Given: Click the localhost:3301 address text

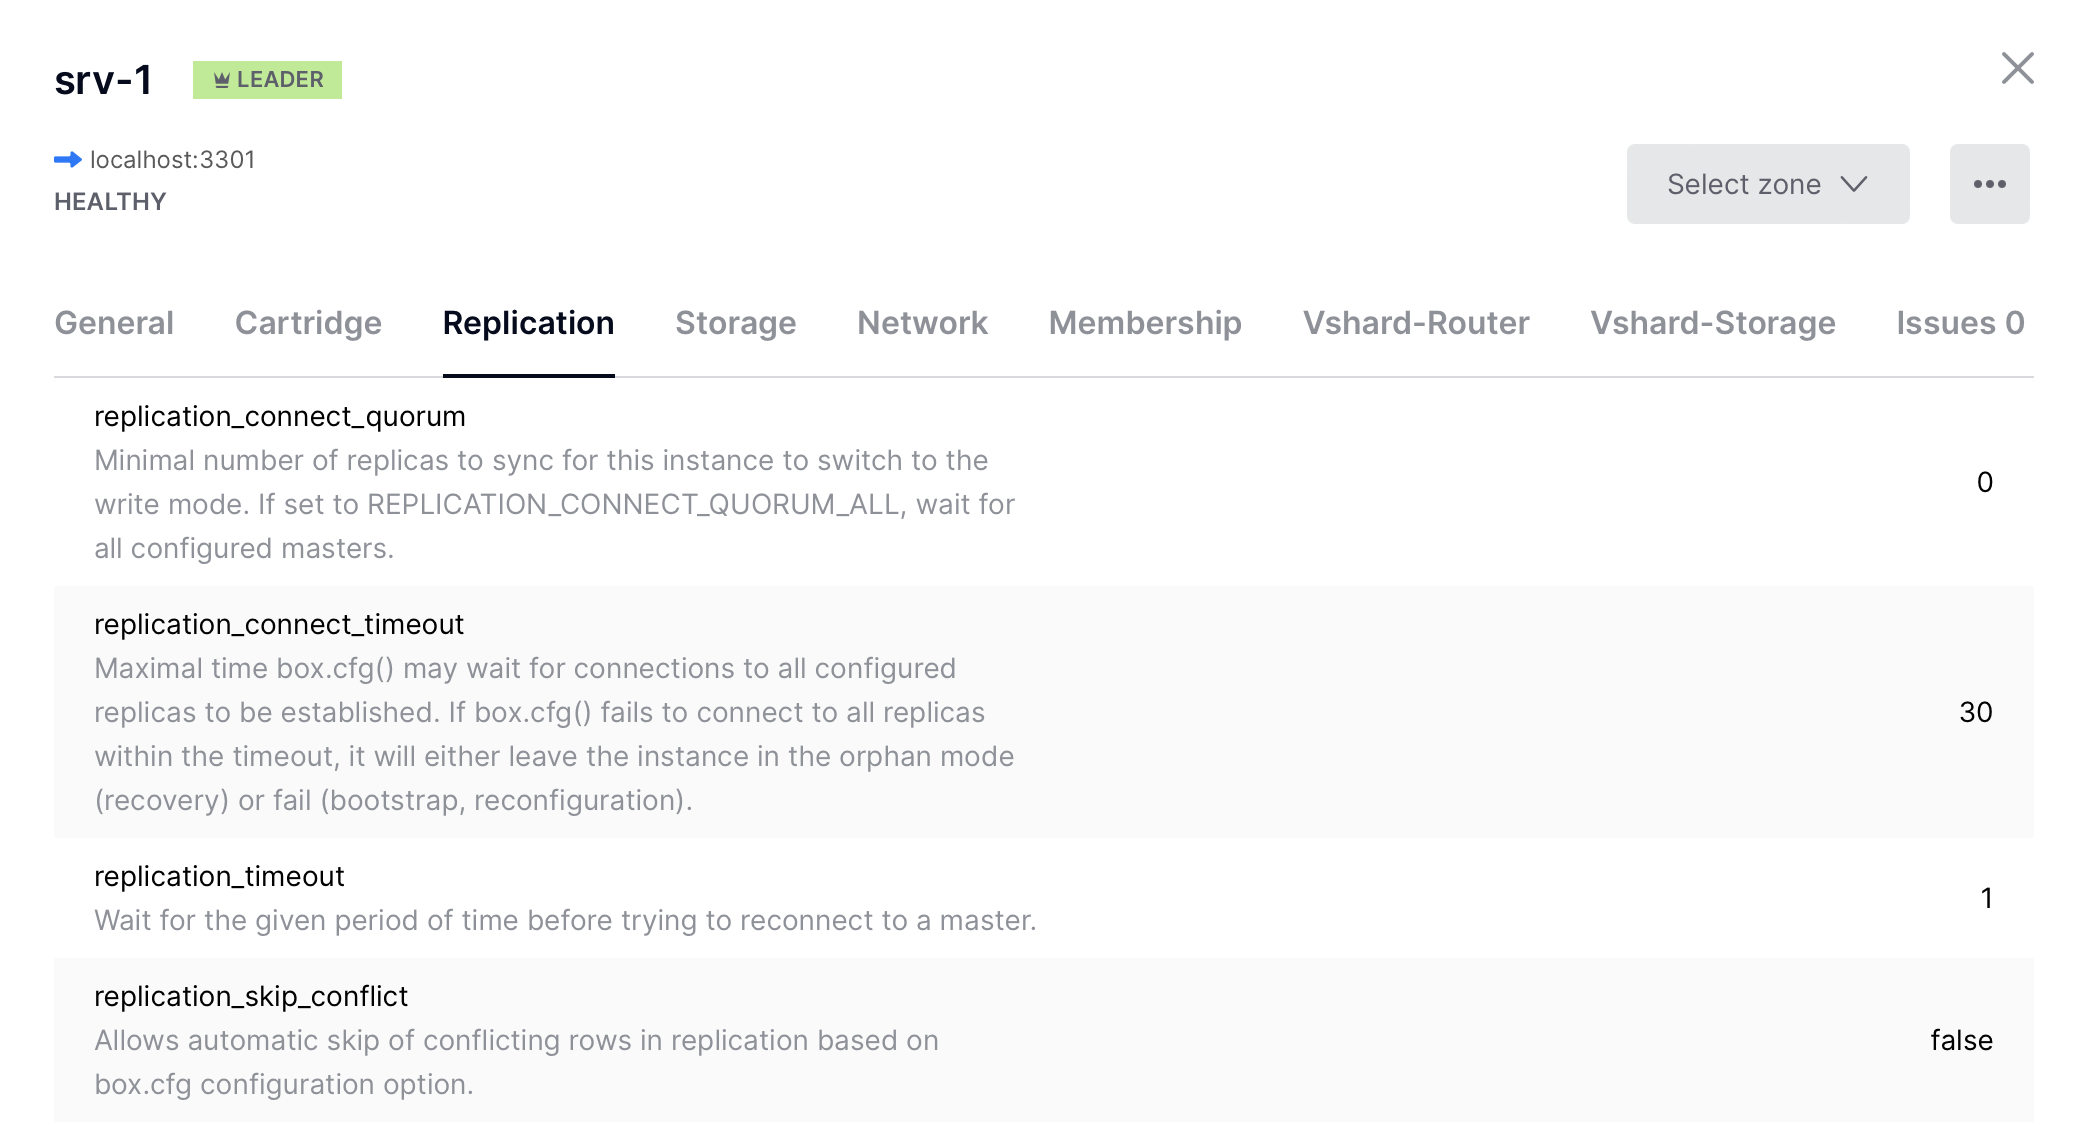Looking at the screenshot, I should tap(172, 160).
